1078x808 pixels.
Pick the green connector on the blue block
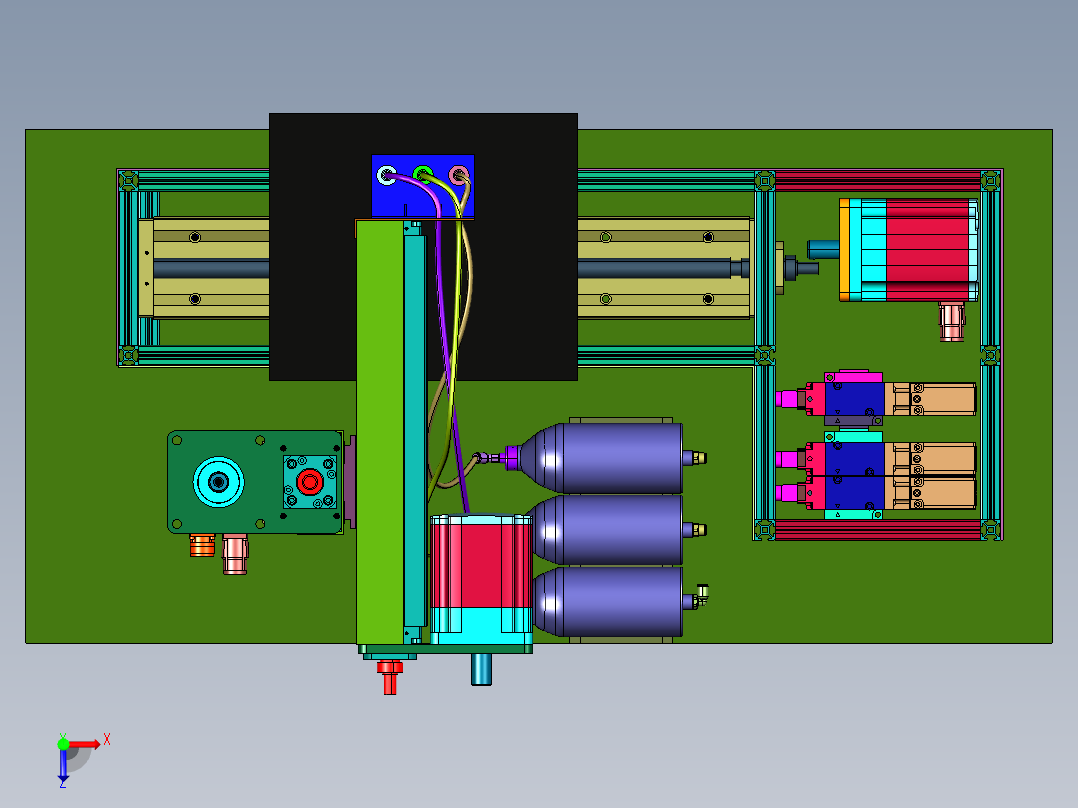422,174
